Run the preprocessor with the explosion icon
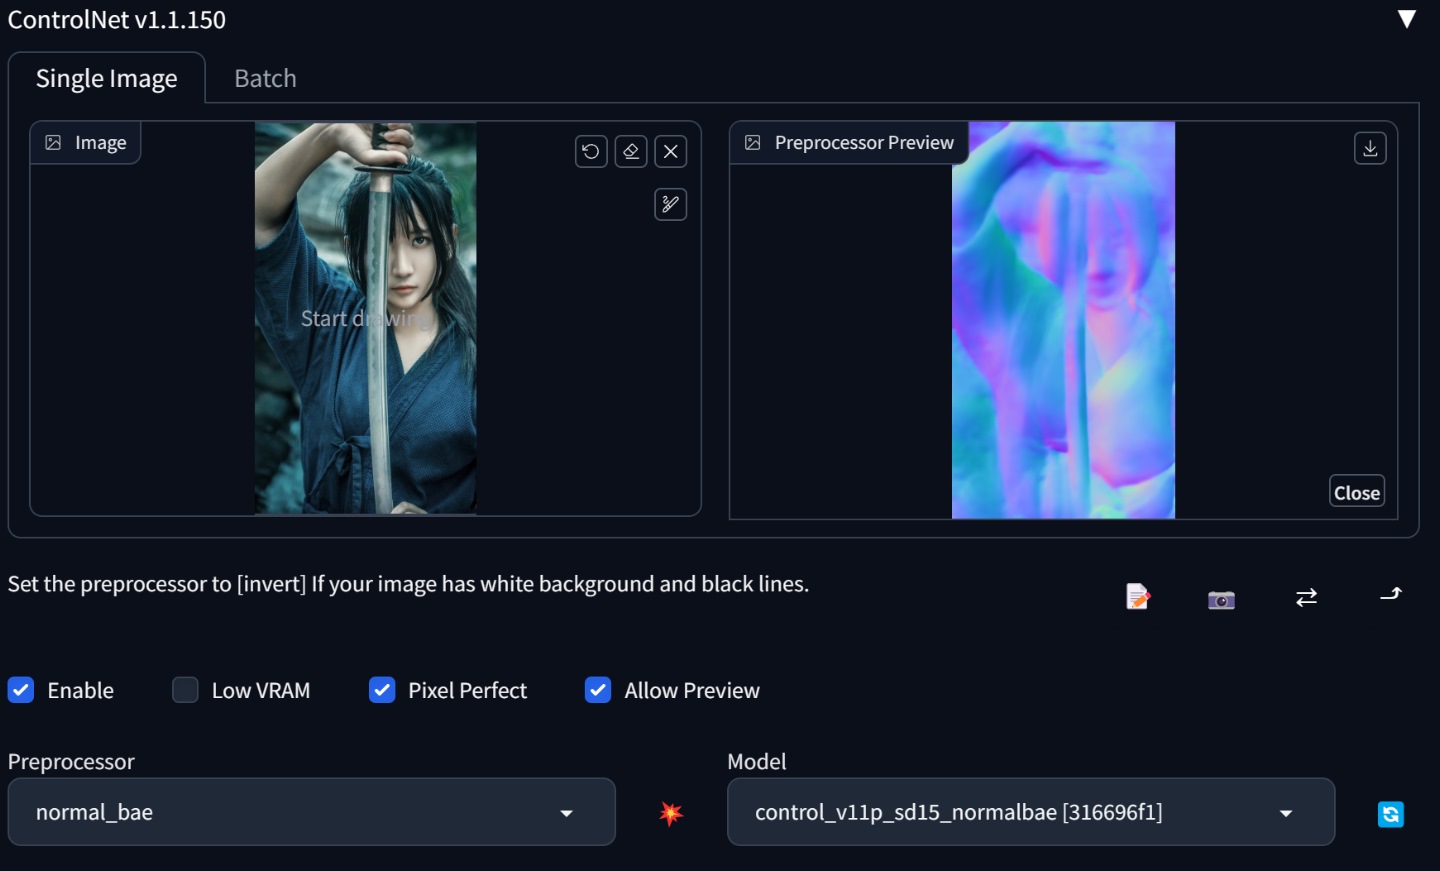 point(671,813)
